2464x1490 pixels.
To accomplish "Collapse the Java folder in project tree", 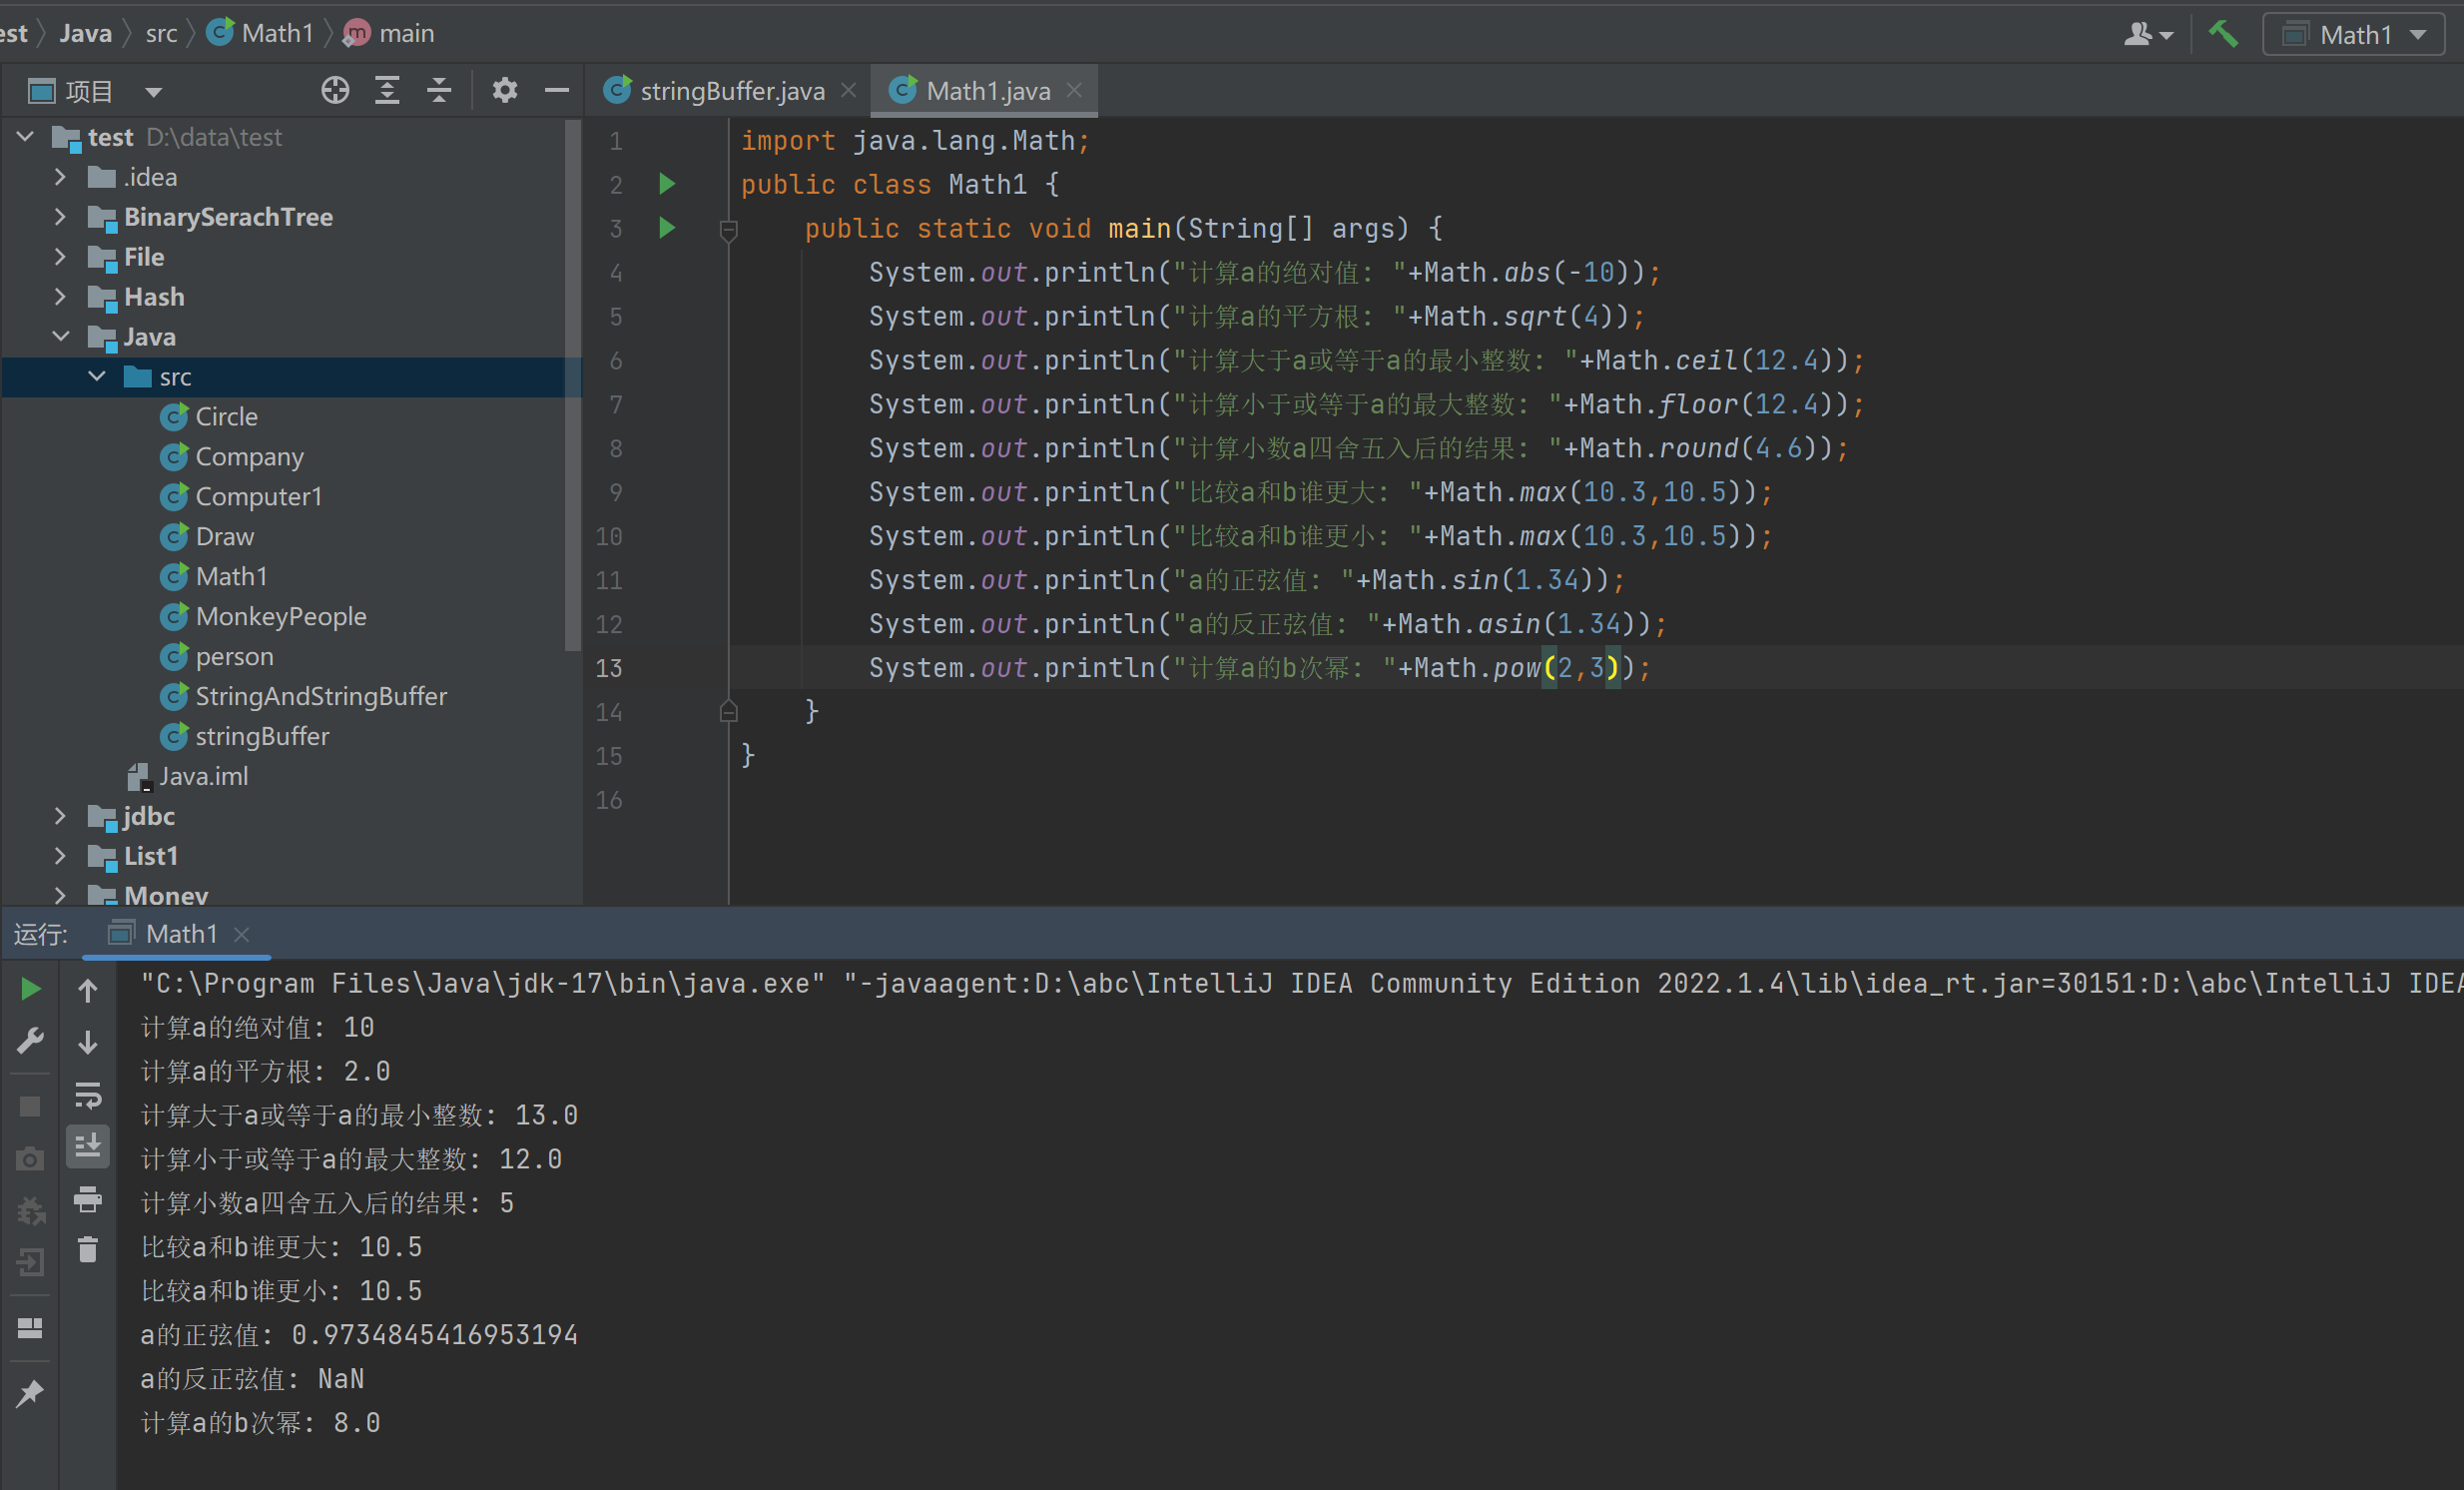I will click(61, 337).
